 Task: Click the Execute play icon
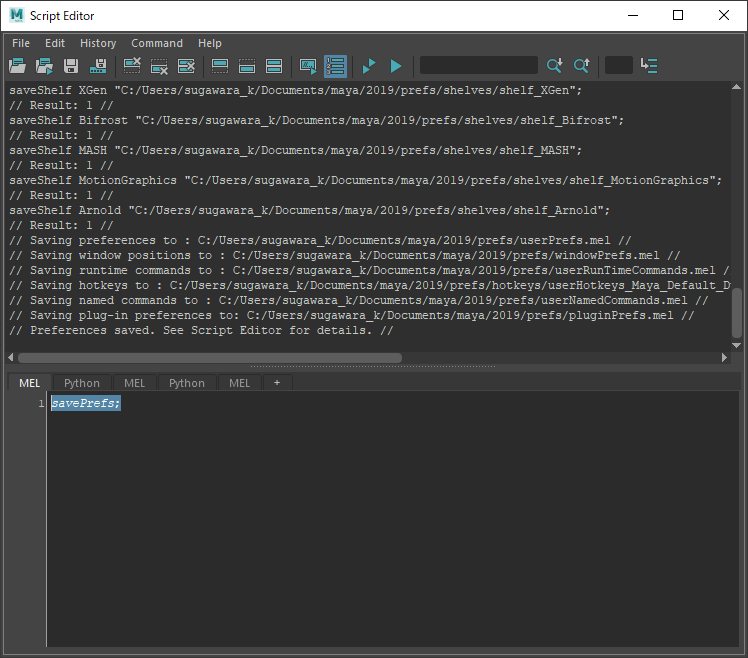point(395,66)
